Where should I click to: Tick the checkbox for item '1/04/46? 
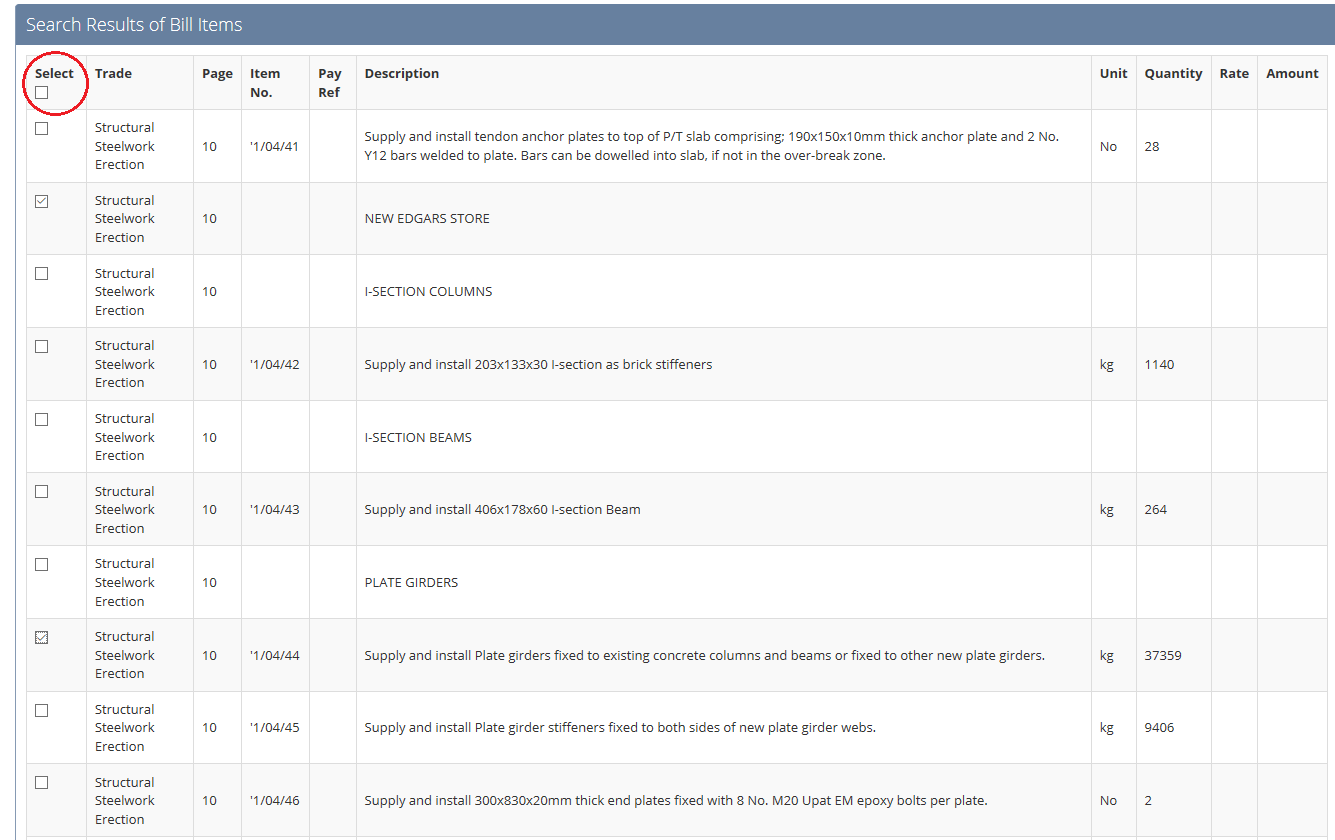(41, 782)
